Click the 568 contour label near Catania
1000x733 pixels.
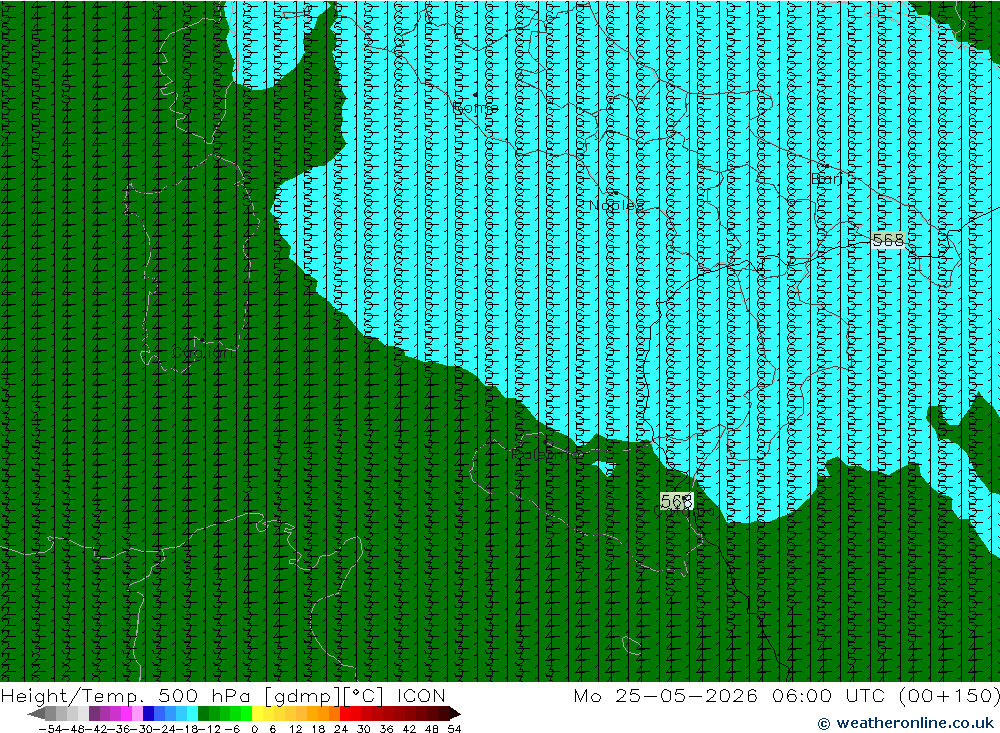click(x=676, y=501)
